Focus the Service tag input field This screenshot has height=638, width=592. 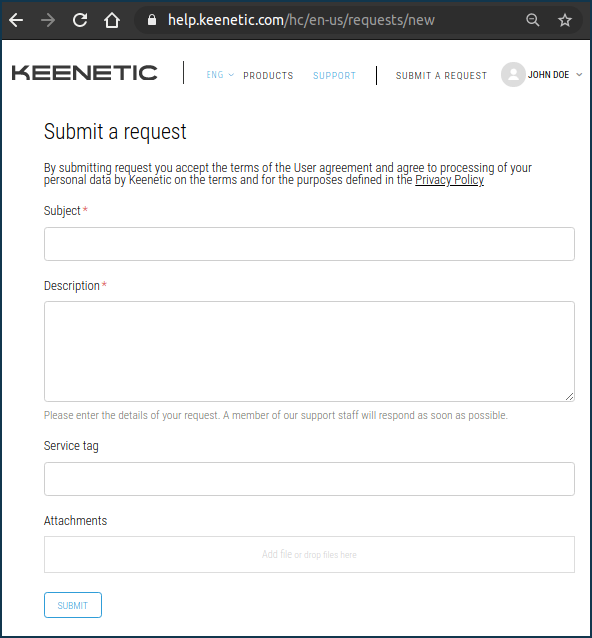coord(309,479)
